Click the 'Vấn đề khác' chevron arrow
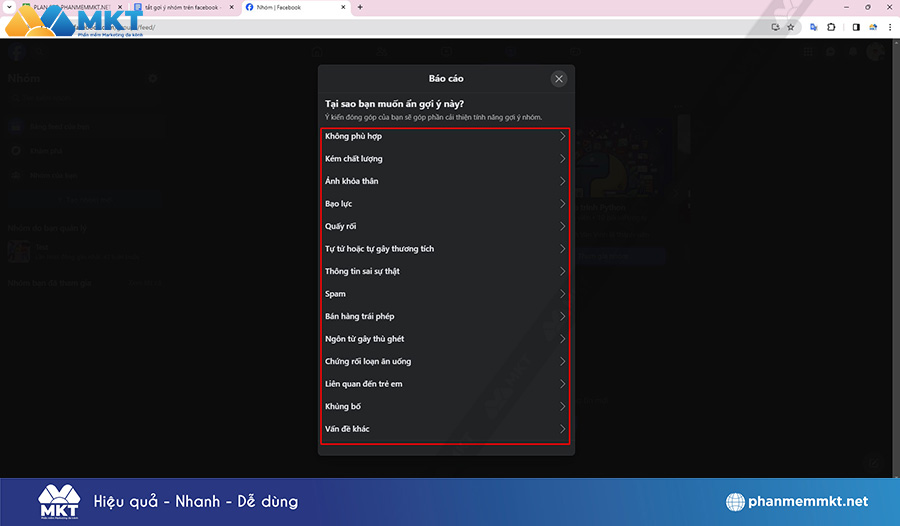The width and height of the screenshot is (900, 526). [x=562, y=429]
